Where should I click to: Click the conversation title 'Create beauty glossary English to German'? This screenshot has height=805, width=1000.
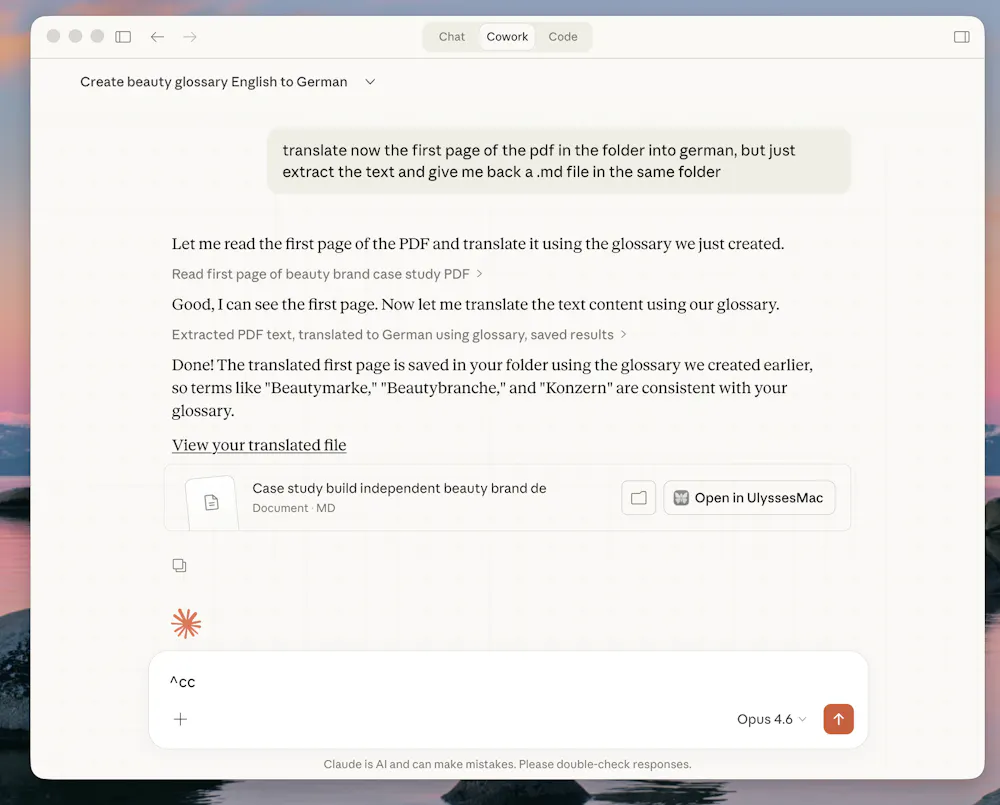[214, 82]
